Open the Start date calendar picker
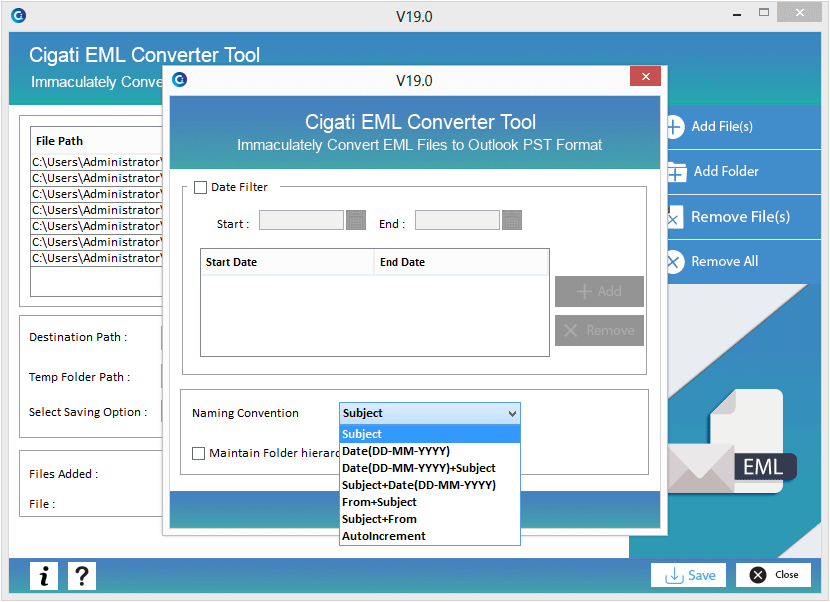 click(356, 220)
